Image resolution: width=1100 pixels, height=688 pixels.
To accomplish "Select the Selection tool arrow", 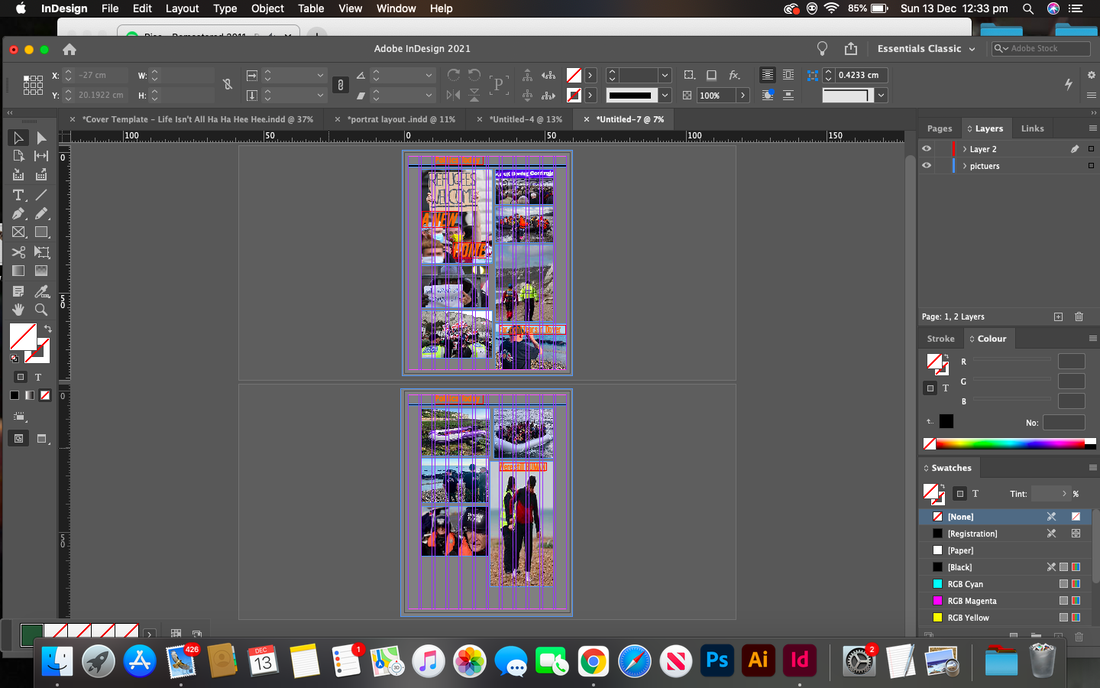I will (18, 138).
